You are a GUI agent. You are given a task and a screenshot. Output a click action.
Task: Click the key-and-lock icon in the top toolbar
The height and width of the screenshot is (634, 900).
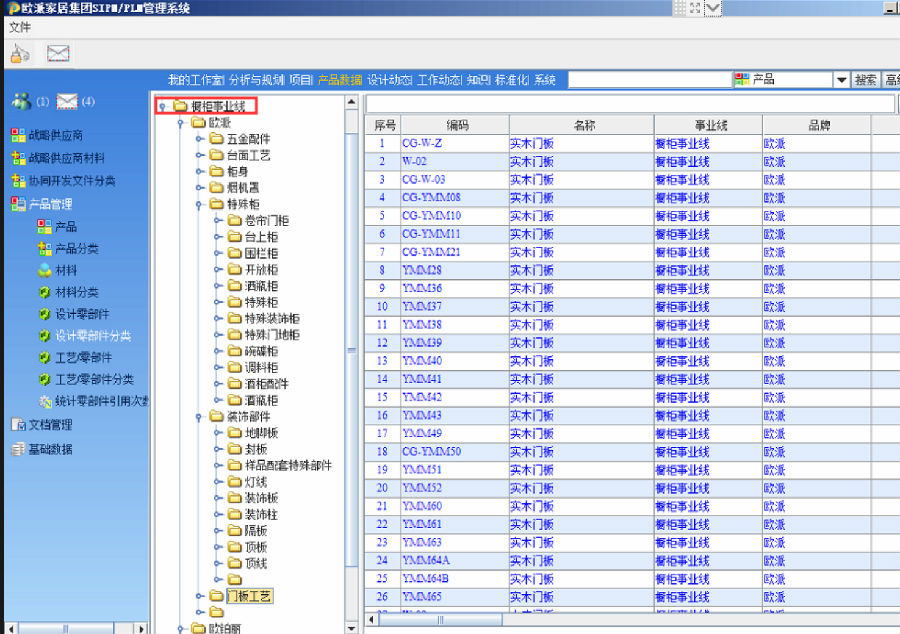(21, 54)
